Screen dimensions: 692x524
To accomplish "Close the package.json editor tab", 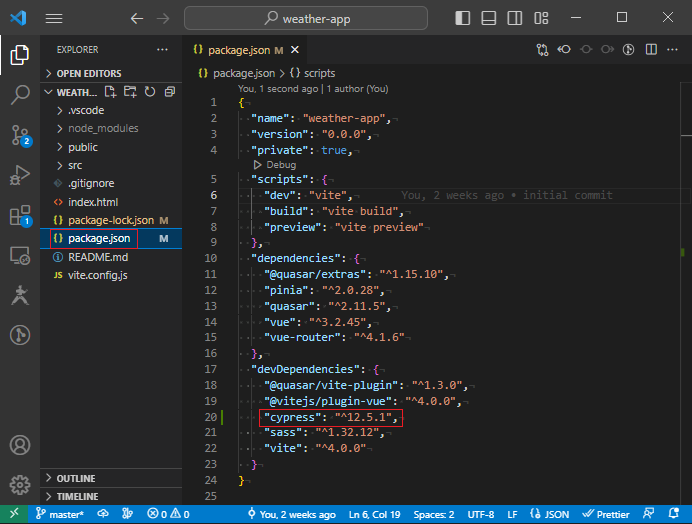I will pos(295,50).
